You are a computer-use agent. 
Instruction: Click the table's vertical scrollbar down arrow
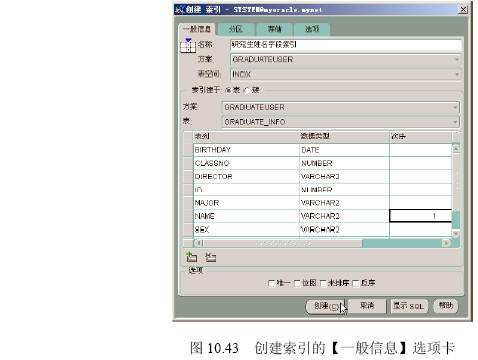point(456,233)
